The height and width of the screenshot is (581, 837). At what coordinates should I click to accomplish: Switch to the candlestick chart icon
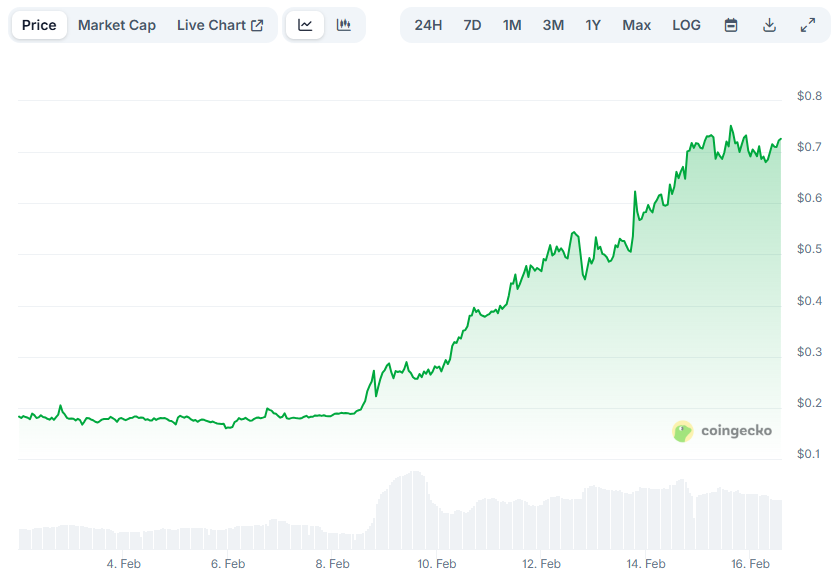pos(344,24)
